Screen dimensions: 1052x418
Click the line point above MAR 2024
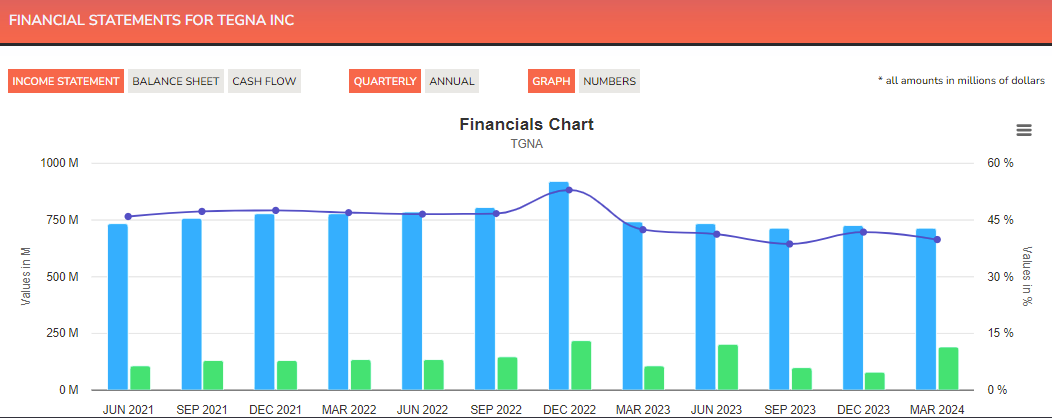937,239
